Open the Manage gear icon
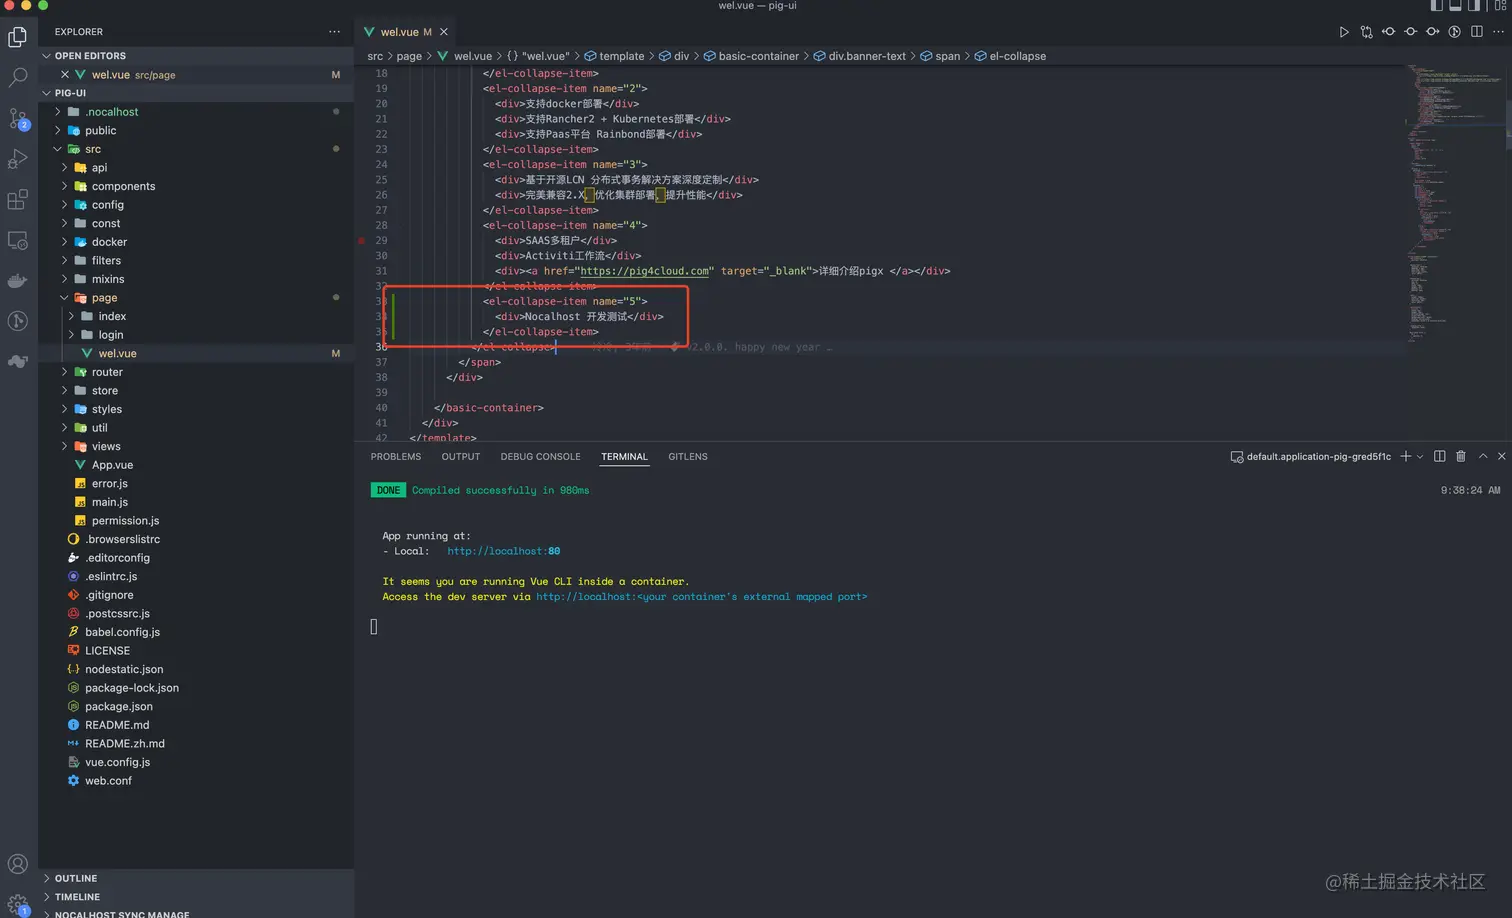1512x918 pixels. (x=18, y=905)
